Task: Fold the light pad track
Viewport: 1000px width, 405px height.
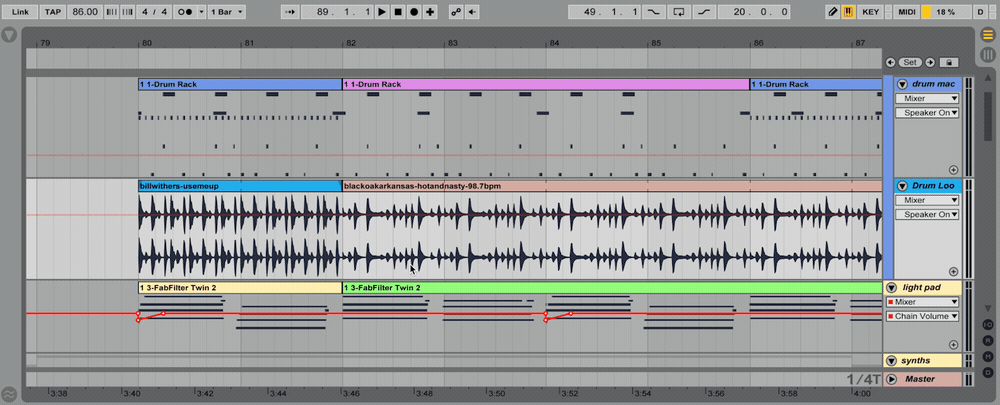Action: pos(892,288)
